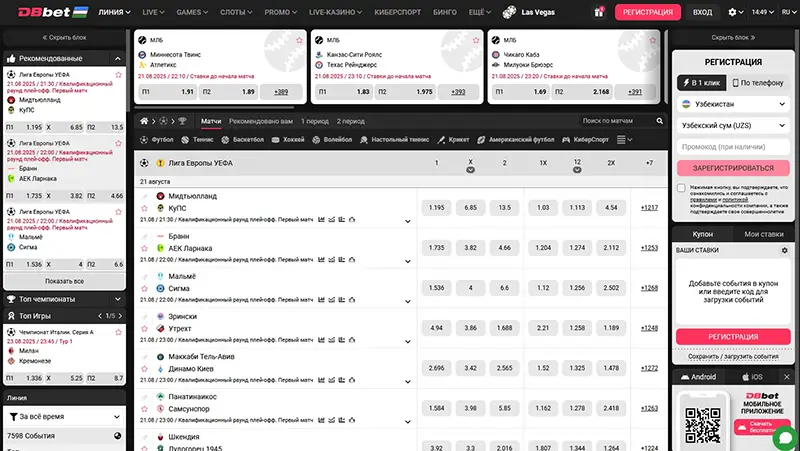Open the Купон tab
Screen dimensions: 800x451
[x=703, y=234]
